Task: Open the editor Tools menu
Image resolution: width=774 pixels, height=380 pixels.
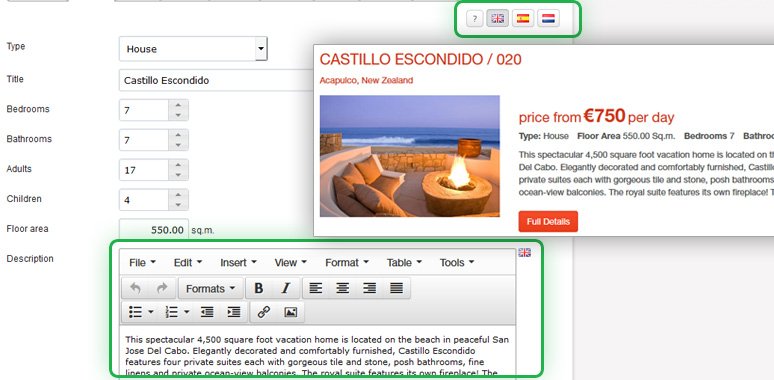Action: point(457,263)
